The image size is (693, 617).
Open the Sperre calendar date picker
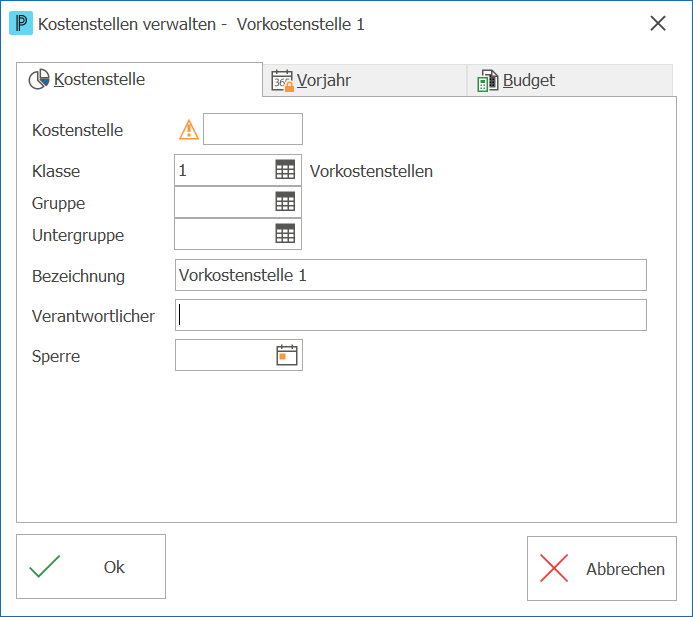tap(287, 355)
